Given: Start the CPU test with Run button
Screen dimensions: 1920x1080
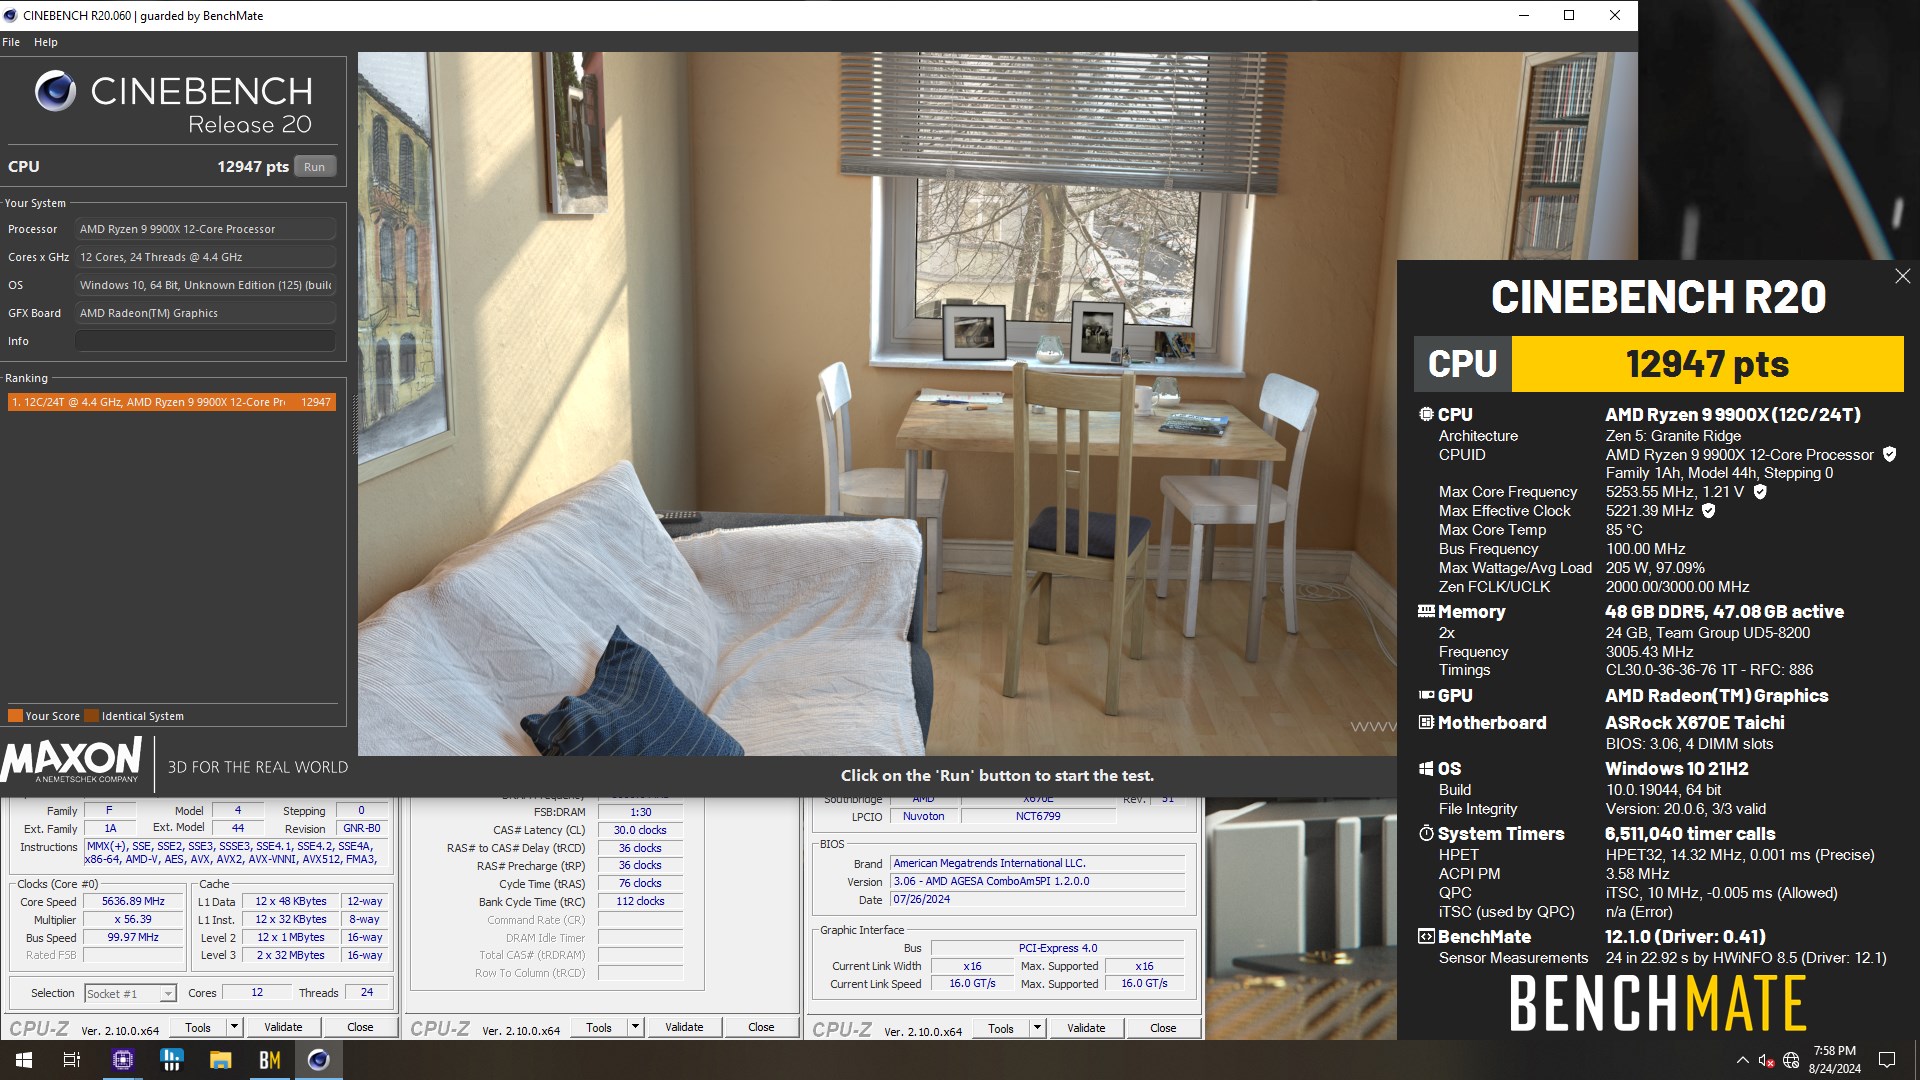Looking at the screenshot, I should [x=314, y=167].
